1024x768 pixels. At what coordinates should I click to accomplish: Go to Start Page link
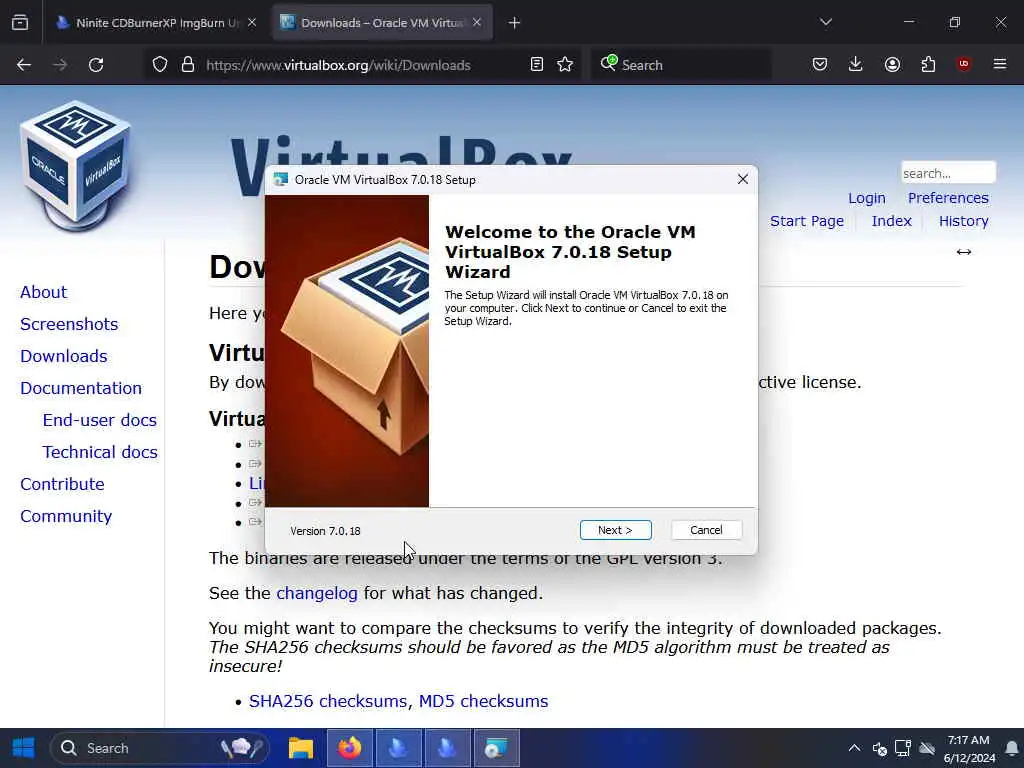click(807, 221)
